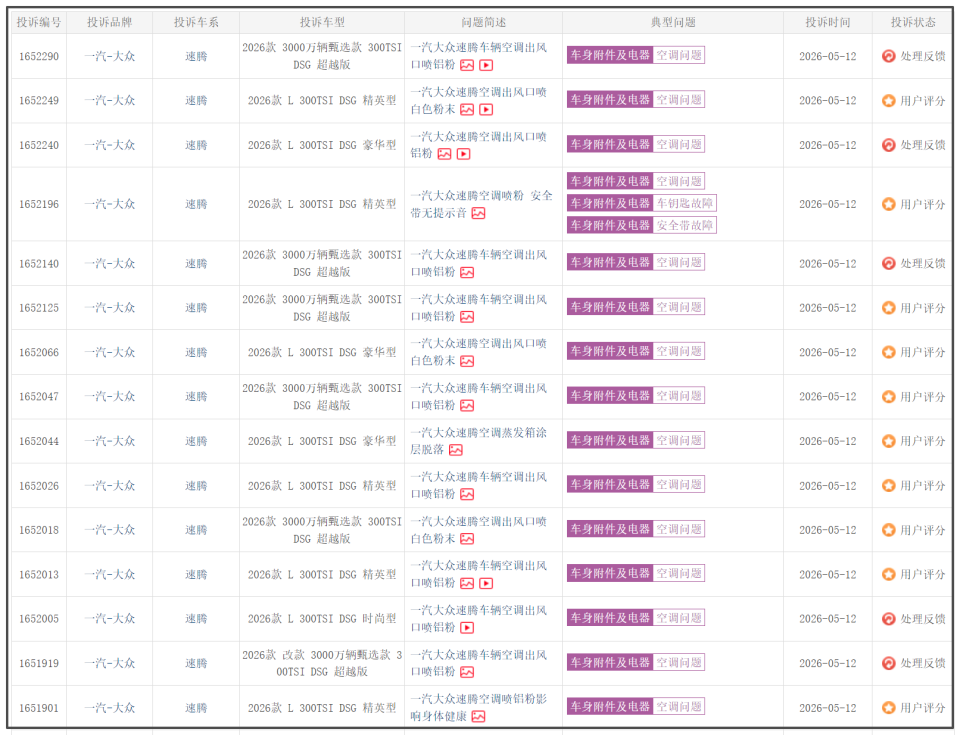The width and height of the screenshot is (960, 735).
Task: Open image icon in complaint 1652240 row
Action: click(x=444, y=154)
